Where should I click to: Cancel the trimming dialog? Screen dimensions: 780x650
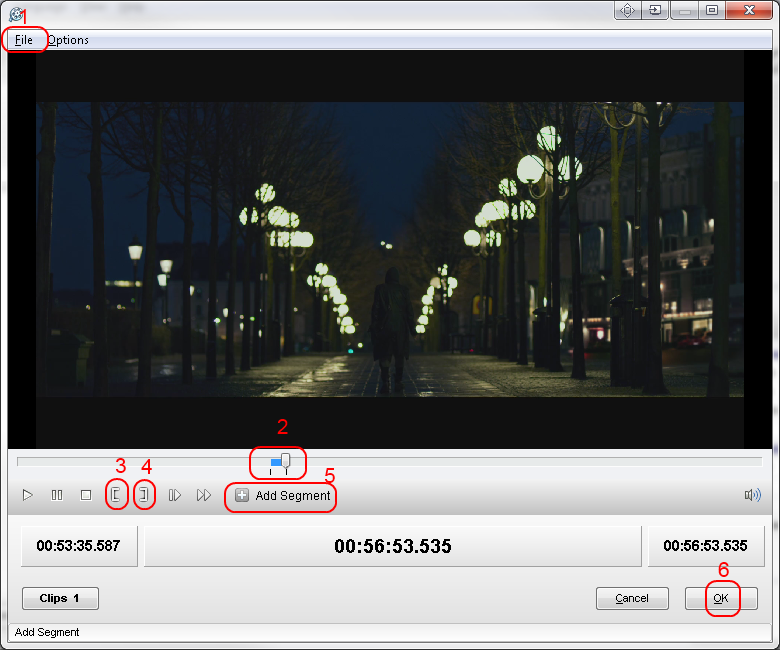(632, 598)
